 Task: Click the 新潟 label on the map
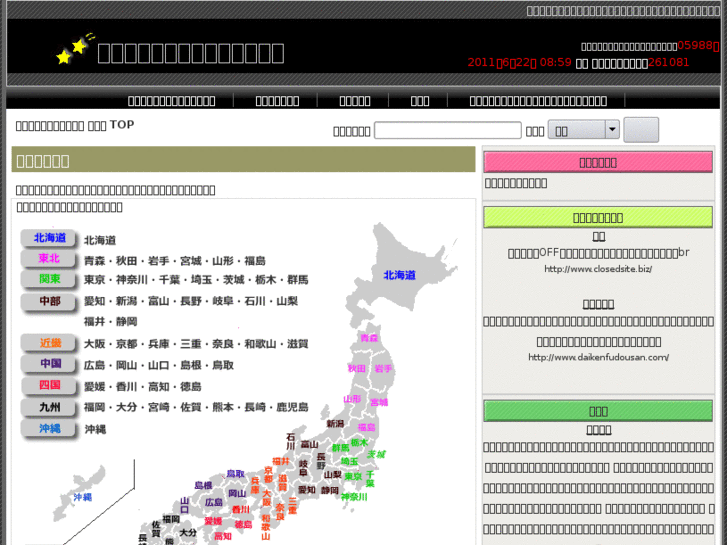(x=335, y=423)
